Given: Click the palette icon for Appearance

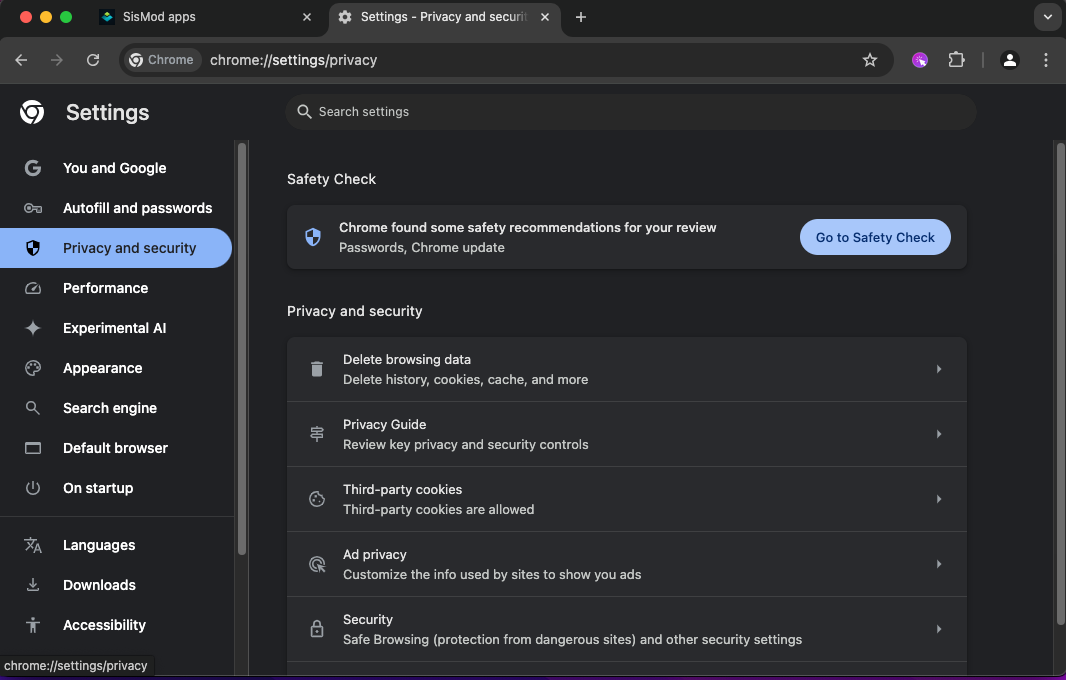Looking at the screenshot, I should 33,368.
